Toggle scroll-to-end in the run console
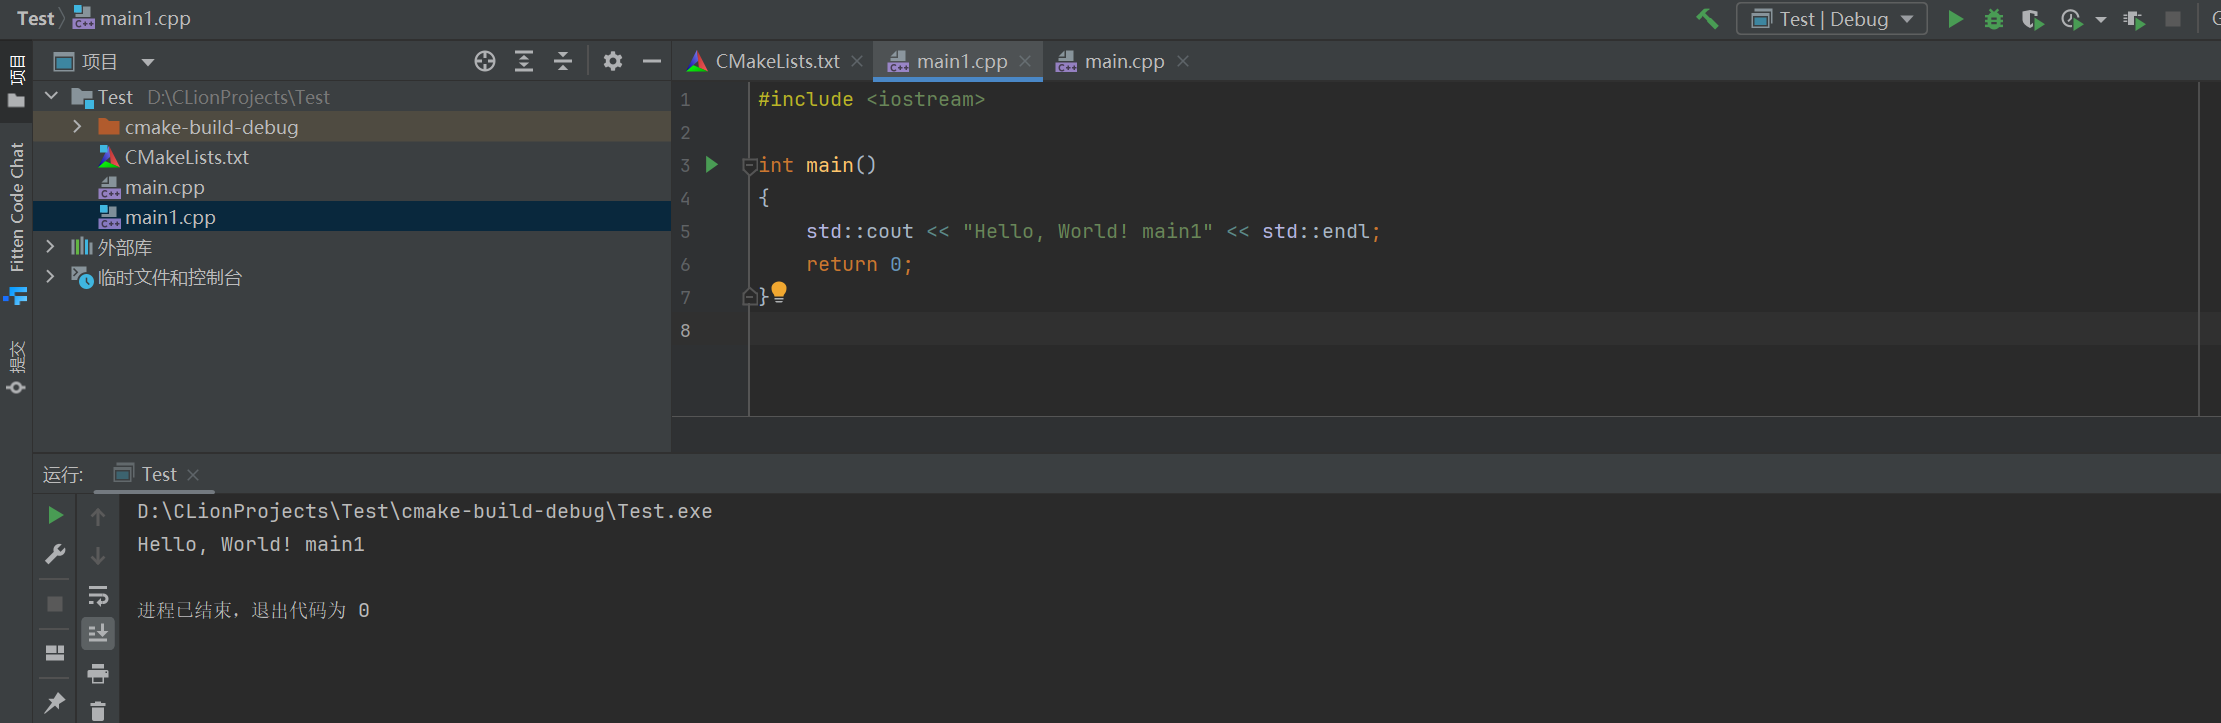 98,634
